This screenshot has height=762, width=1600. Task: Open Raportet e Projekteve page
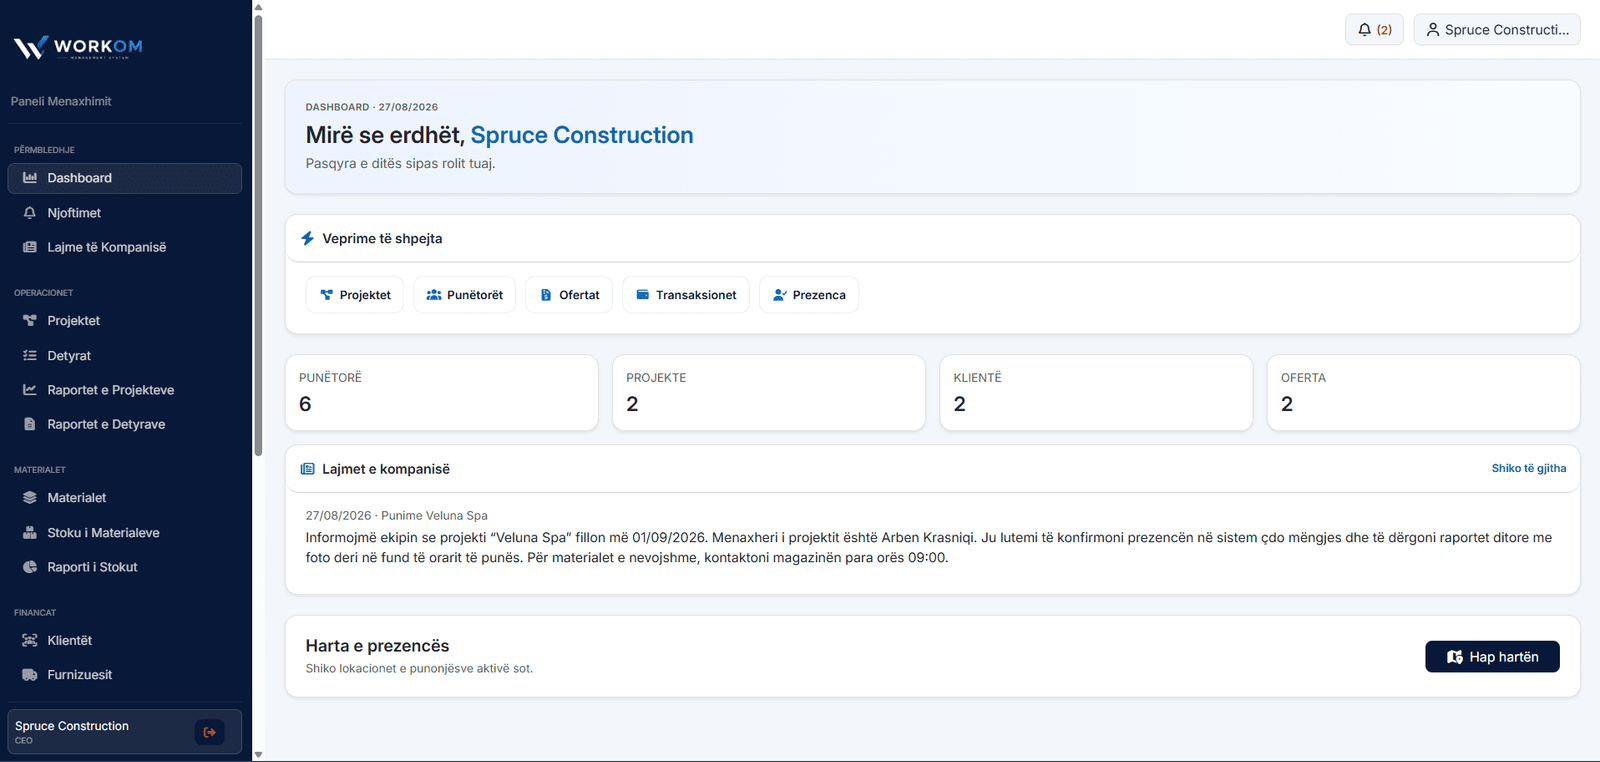point(125,390)
